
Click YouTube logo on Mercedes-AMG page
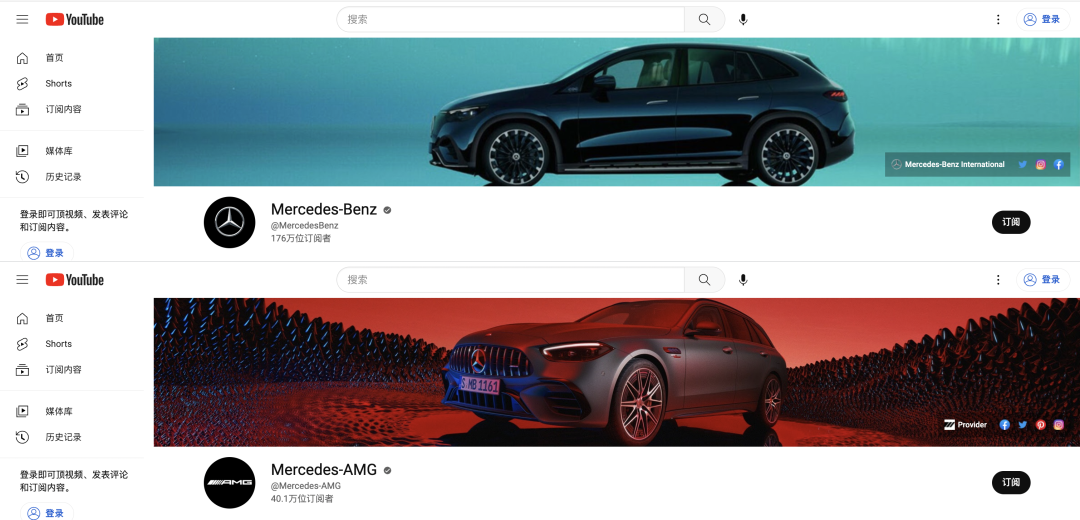click(x=75, y=280)
